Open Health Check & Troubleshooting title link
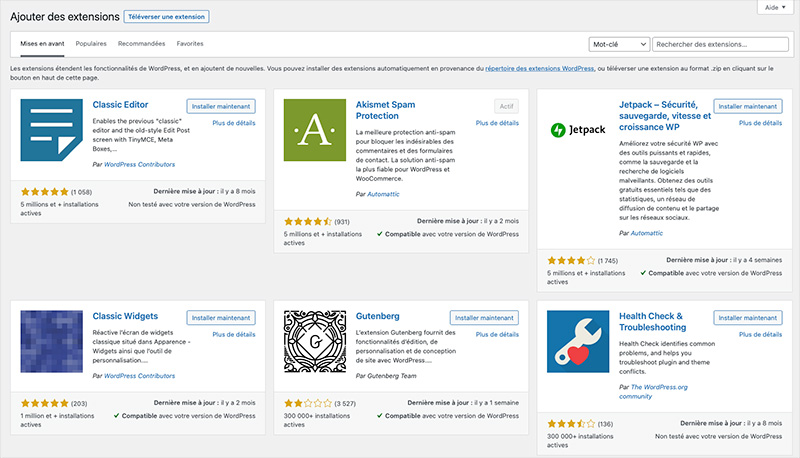Viewport: 800px width, 458px height. point(653,321)
